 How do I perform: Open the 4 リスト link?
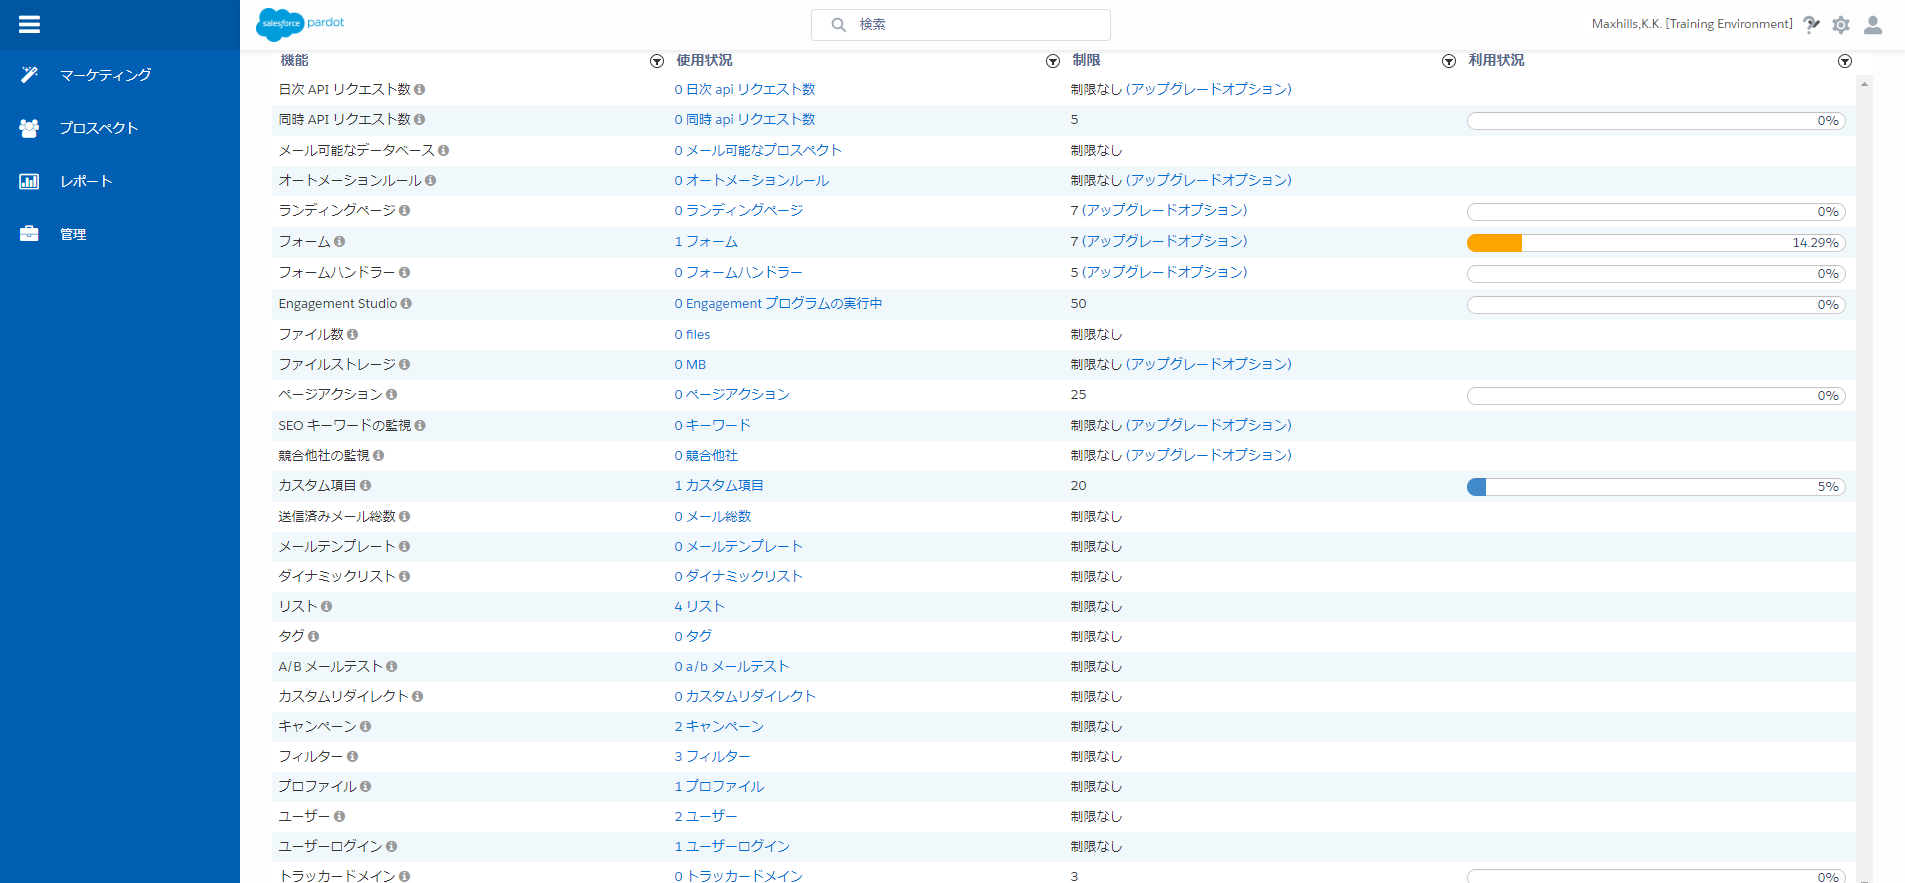pos(699,606)
